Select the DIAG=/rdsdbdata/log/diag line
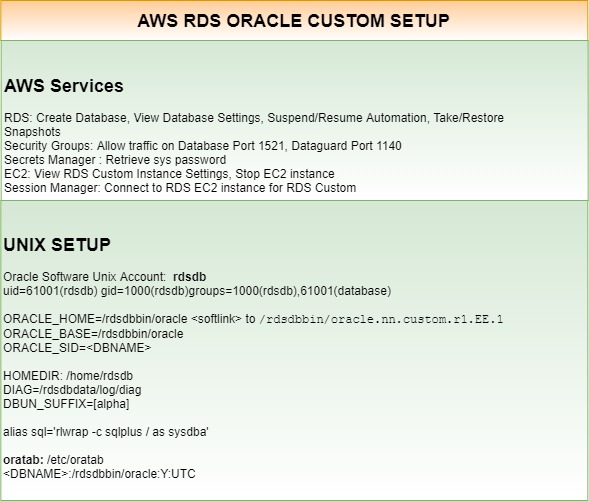589x501 pixels. click(72, 389)
